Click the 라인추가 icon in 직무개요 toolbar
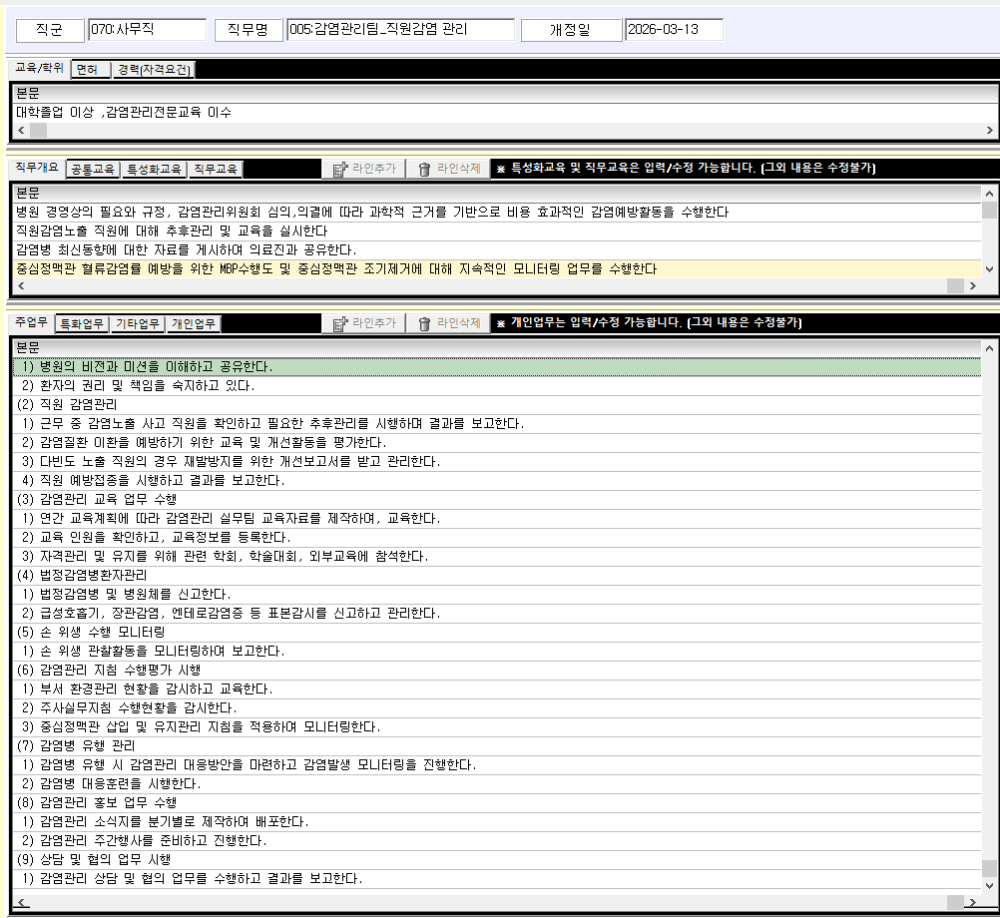1000x918 pixels. pyautogui.click(x=340, y=170)
